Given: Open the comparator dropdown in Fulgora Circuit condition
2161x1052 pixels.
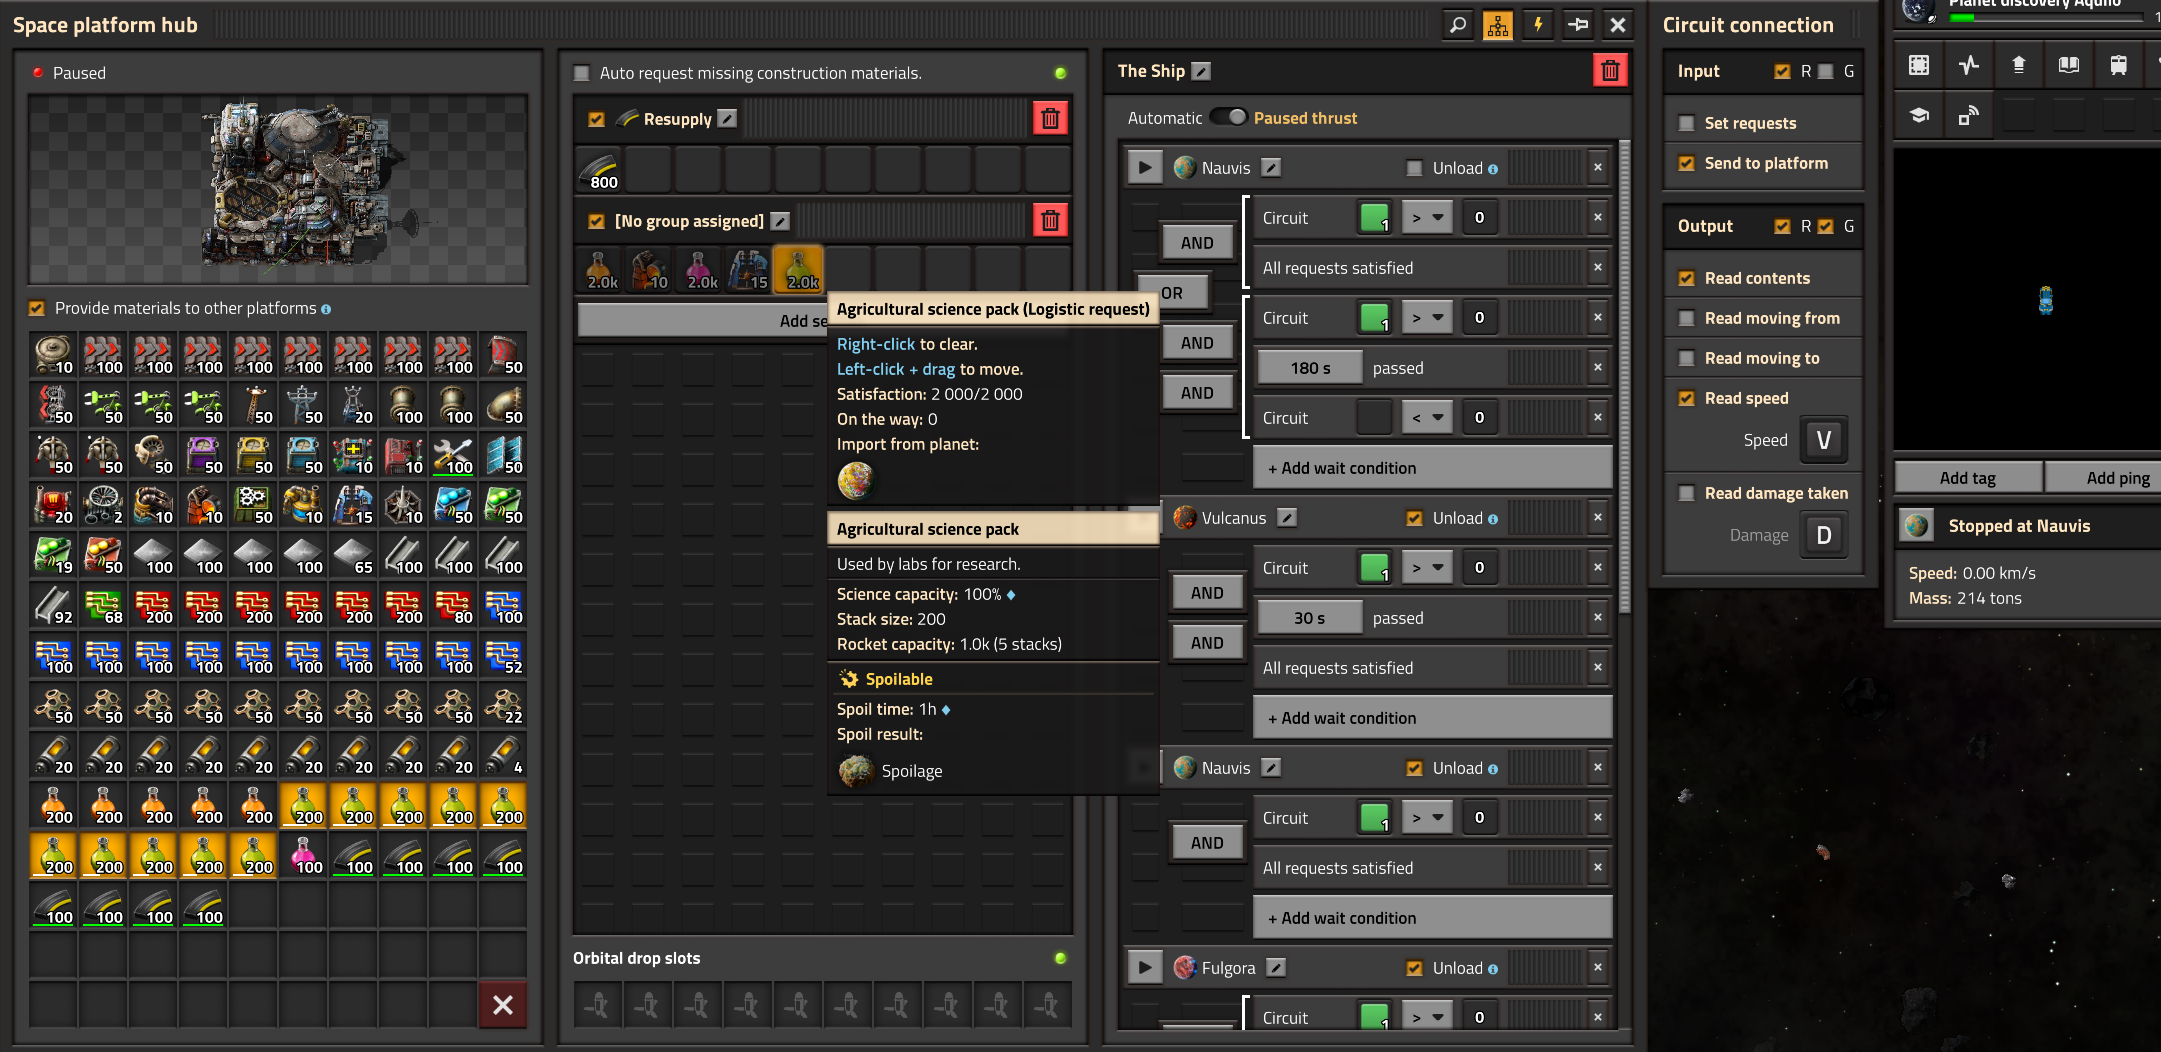Looking at the screenshot, I should pos(1427,1017).
